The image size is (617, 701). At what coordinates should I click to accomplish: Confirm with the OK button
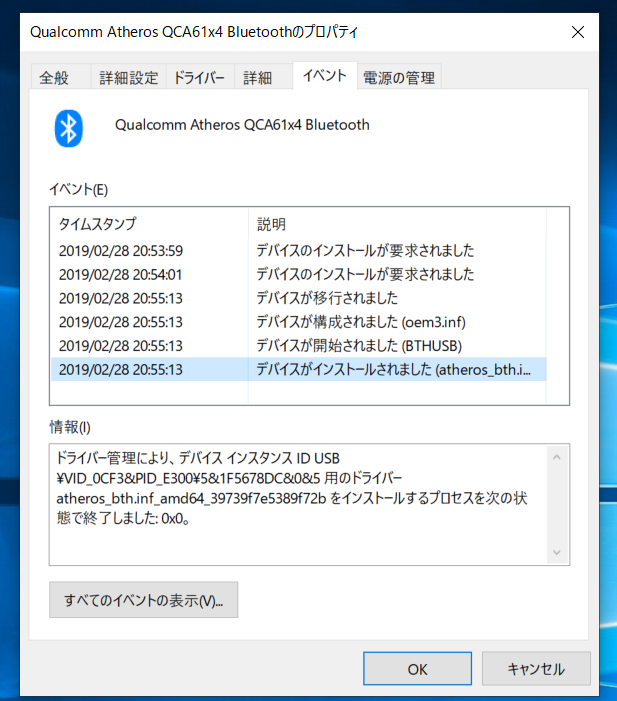click(x=418, y=669)
